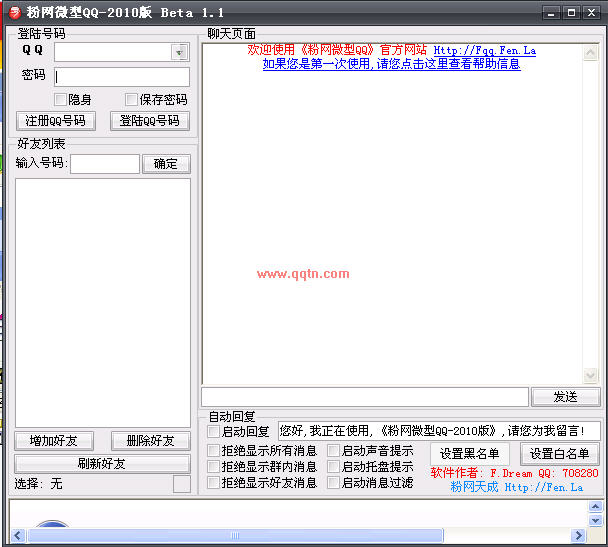Click the bottom panel scroll up arrow
This screenshot has height=547, width=608.
coord(595,506)
